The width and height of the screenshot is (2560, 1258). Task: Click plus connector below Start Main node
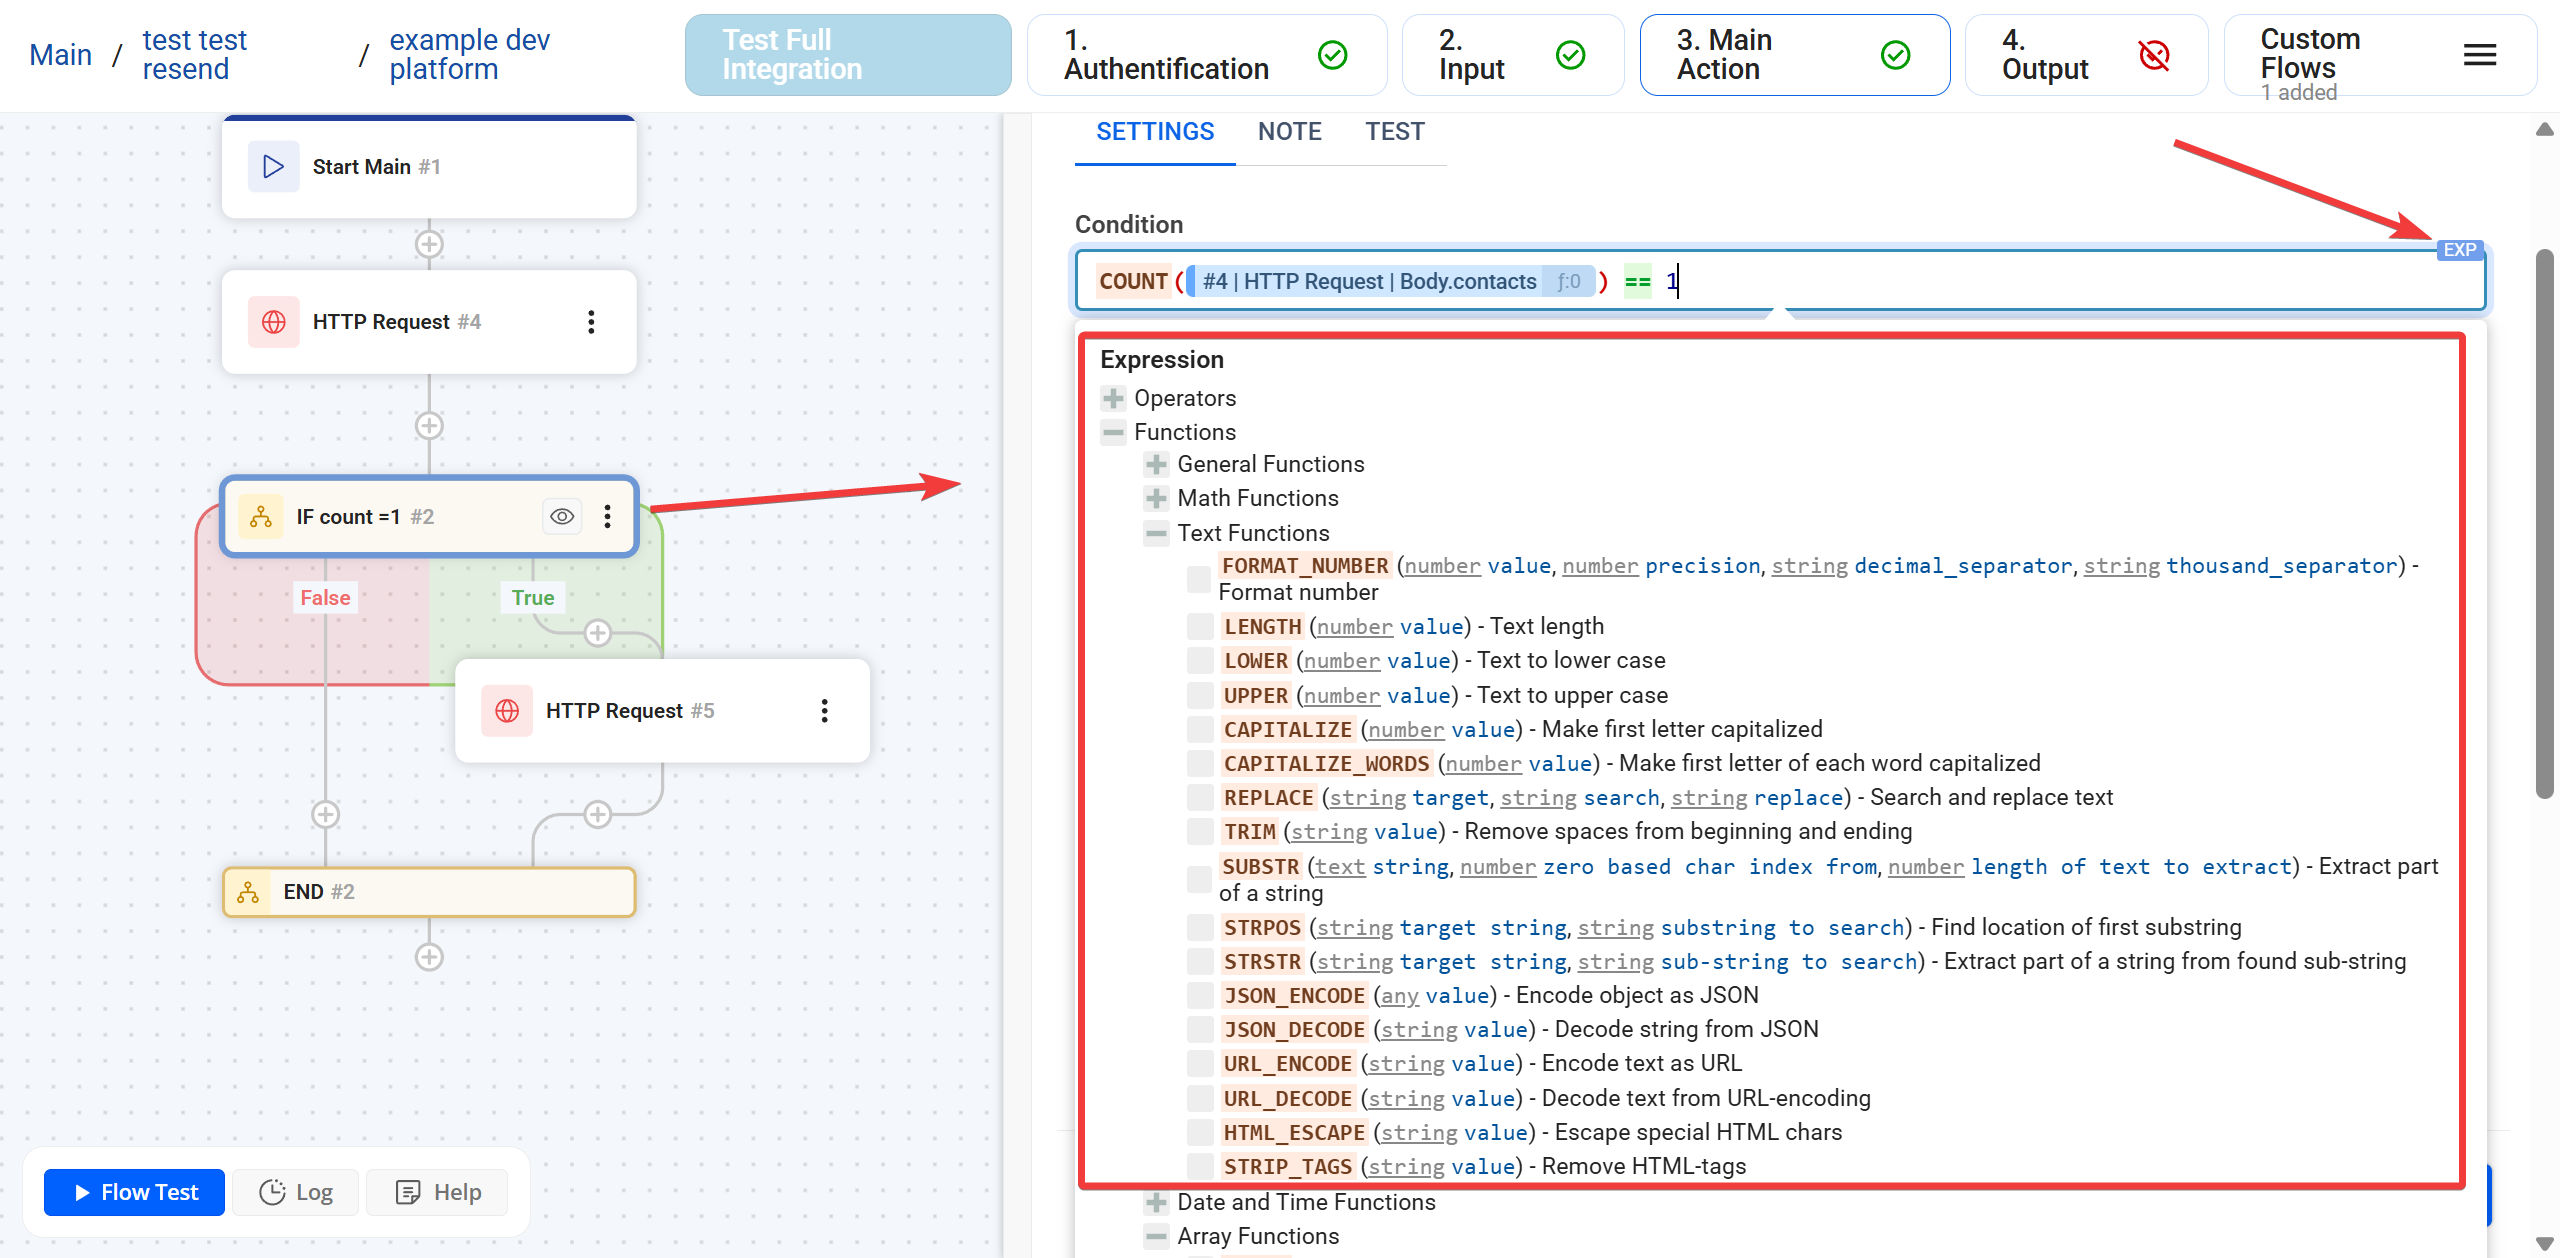pos(429,245)
